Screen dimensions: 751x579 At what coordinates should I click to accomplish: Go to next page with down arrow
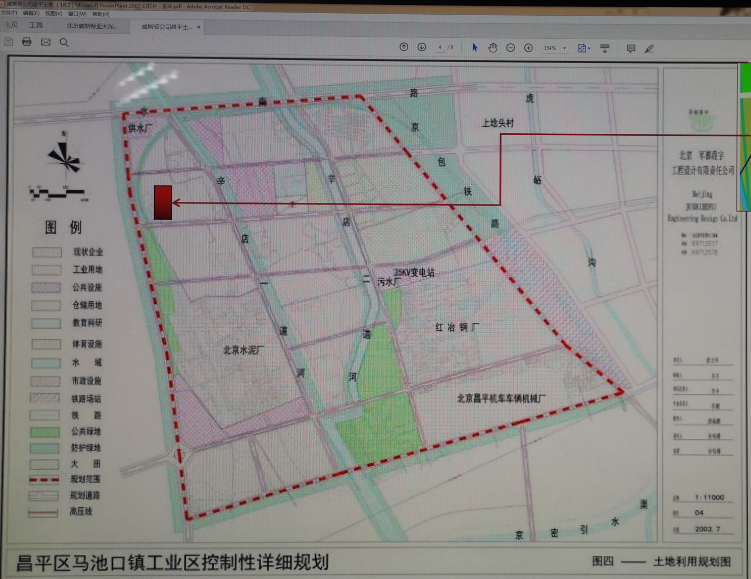(x=422, y=47)
